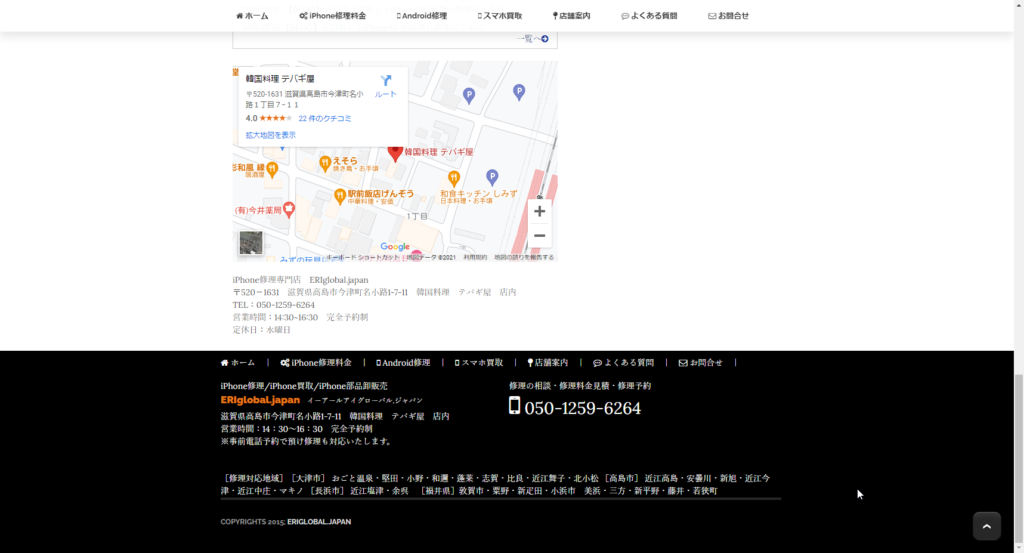1024x553 pixels.
Task: Click the えそら restaurant marker on the map
Action: (x=325, y=163)
